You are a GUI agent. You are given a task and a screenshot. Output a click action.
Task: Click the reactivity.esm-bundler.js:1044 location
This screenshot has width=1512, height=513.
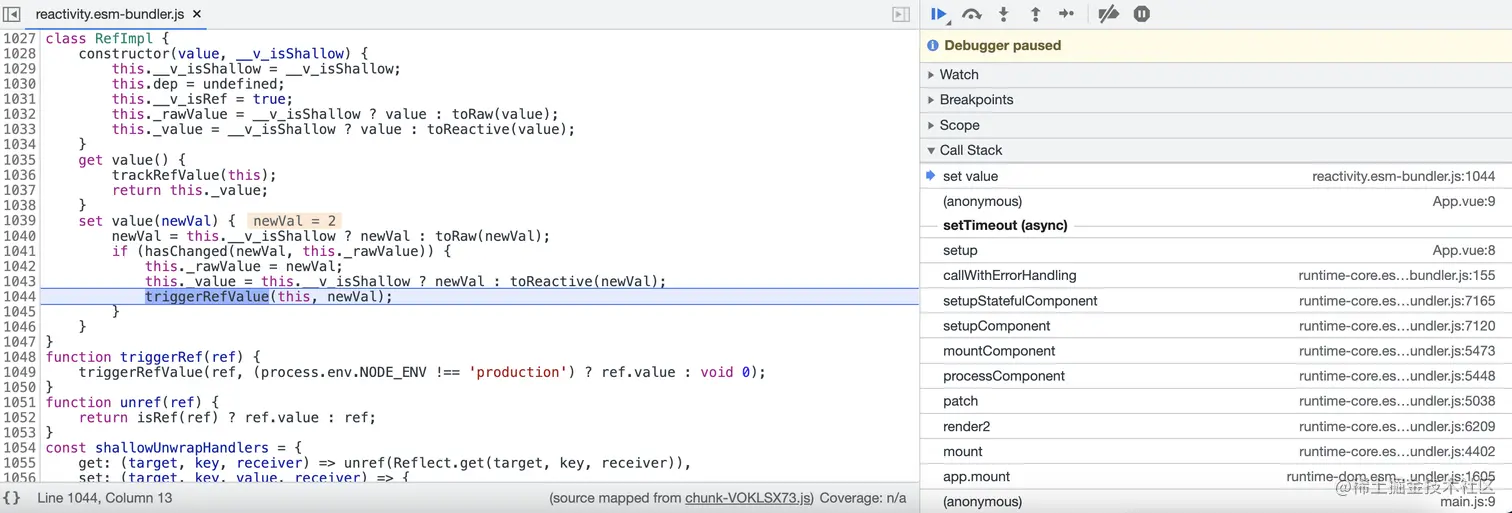pyautogui.click(x=1403, y=176)
